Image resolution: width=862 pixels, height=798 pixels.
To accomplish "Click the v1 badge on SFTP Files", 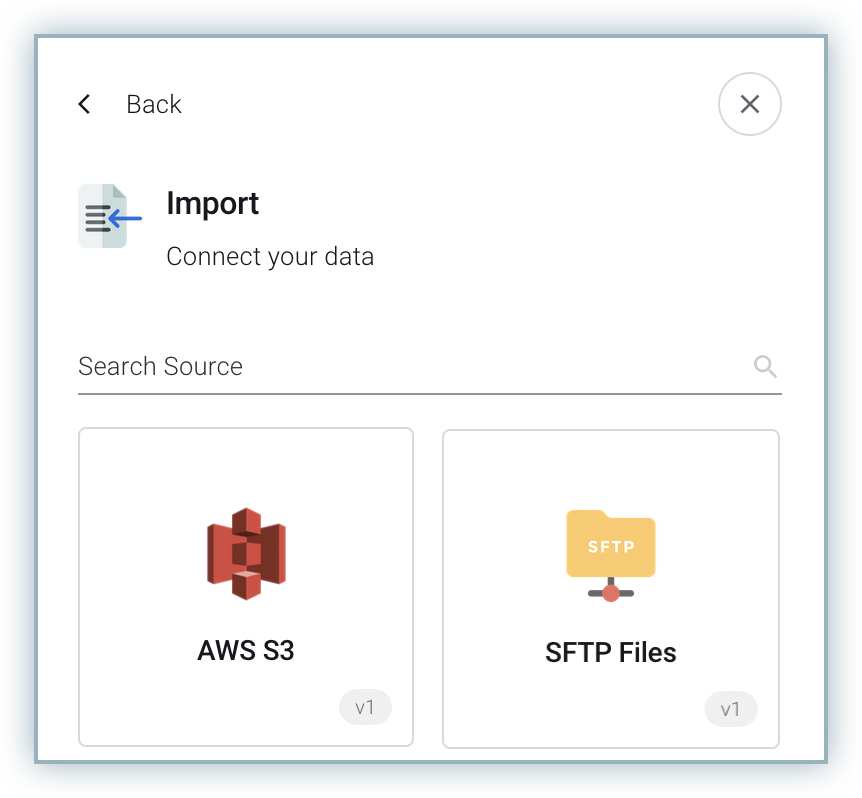I will [x=731, y=709].
